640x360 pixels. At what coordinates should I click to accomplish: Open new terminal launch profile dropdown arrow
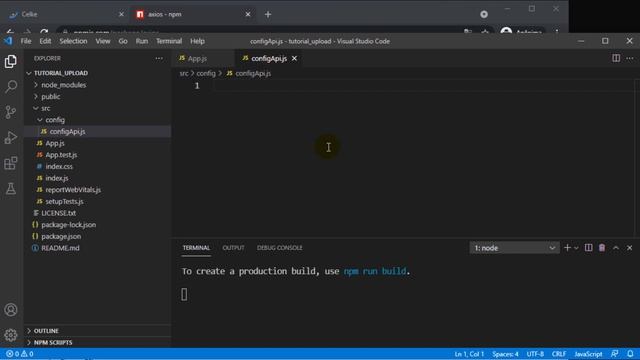point(576,248)
